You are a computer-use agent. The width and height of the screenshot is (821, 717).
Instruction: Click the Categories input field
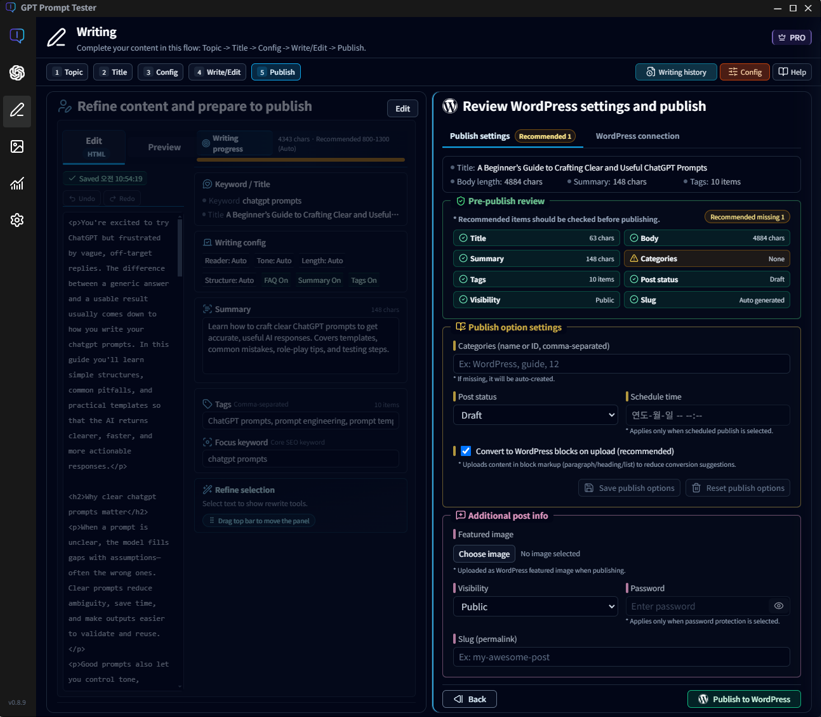point(621,364)
